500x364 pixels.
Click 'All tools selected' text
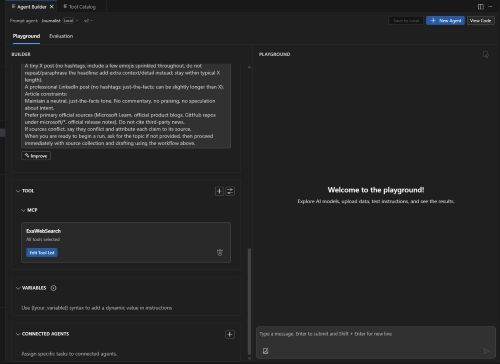click(x=43, y=239)
